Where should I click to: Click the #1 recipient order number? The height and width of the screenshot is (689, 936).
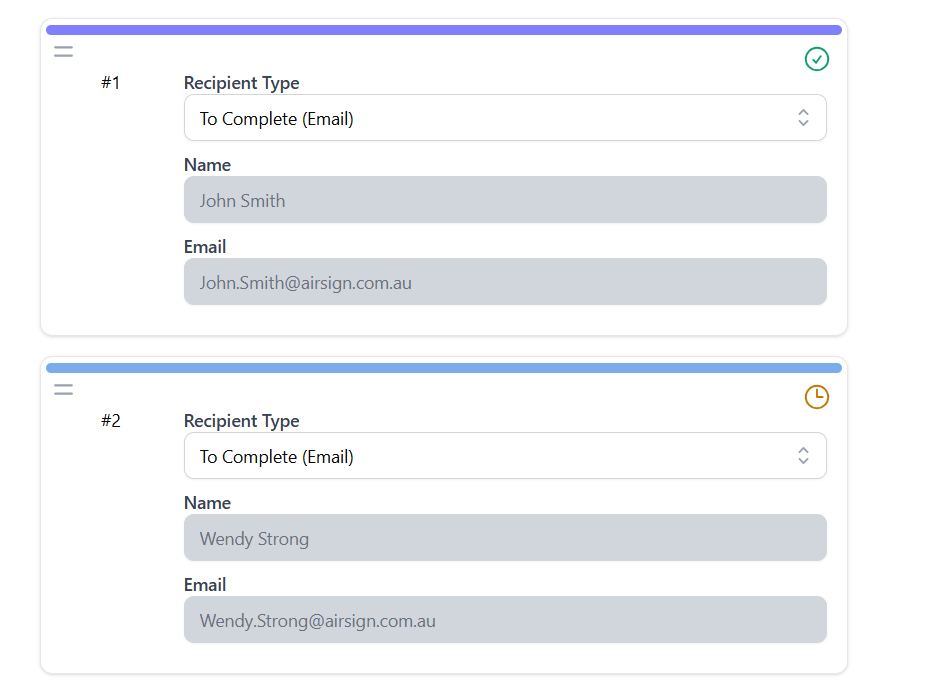(110, 83)
